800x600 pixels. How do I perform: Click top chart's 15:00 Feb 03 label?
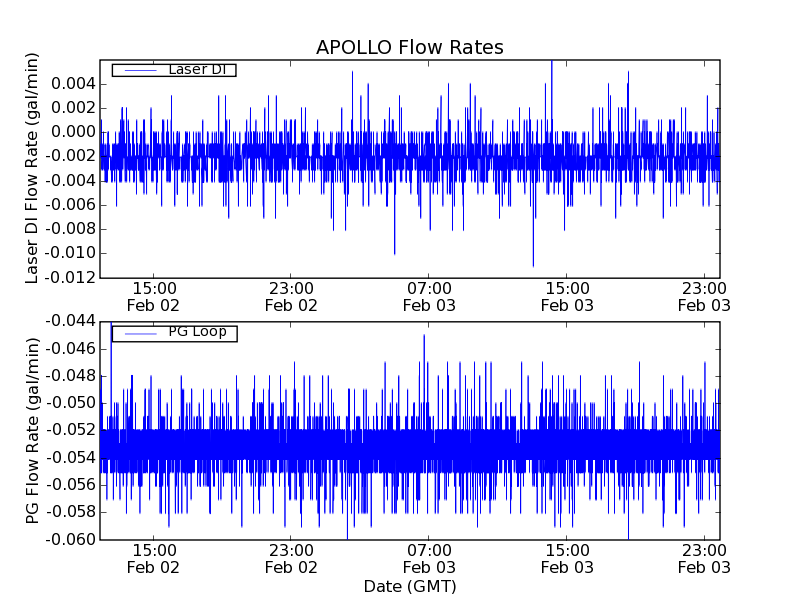pyautogui.click(x=567, y=297)
